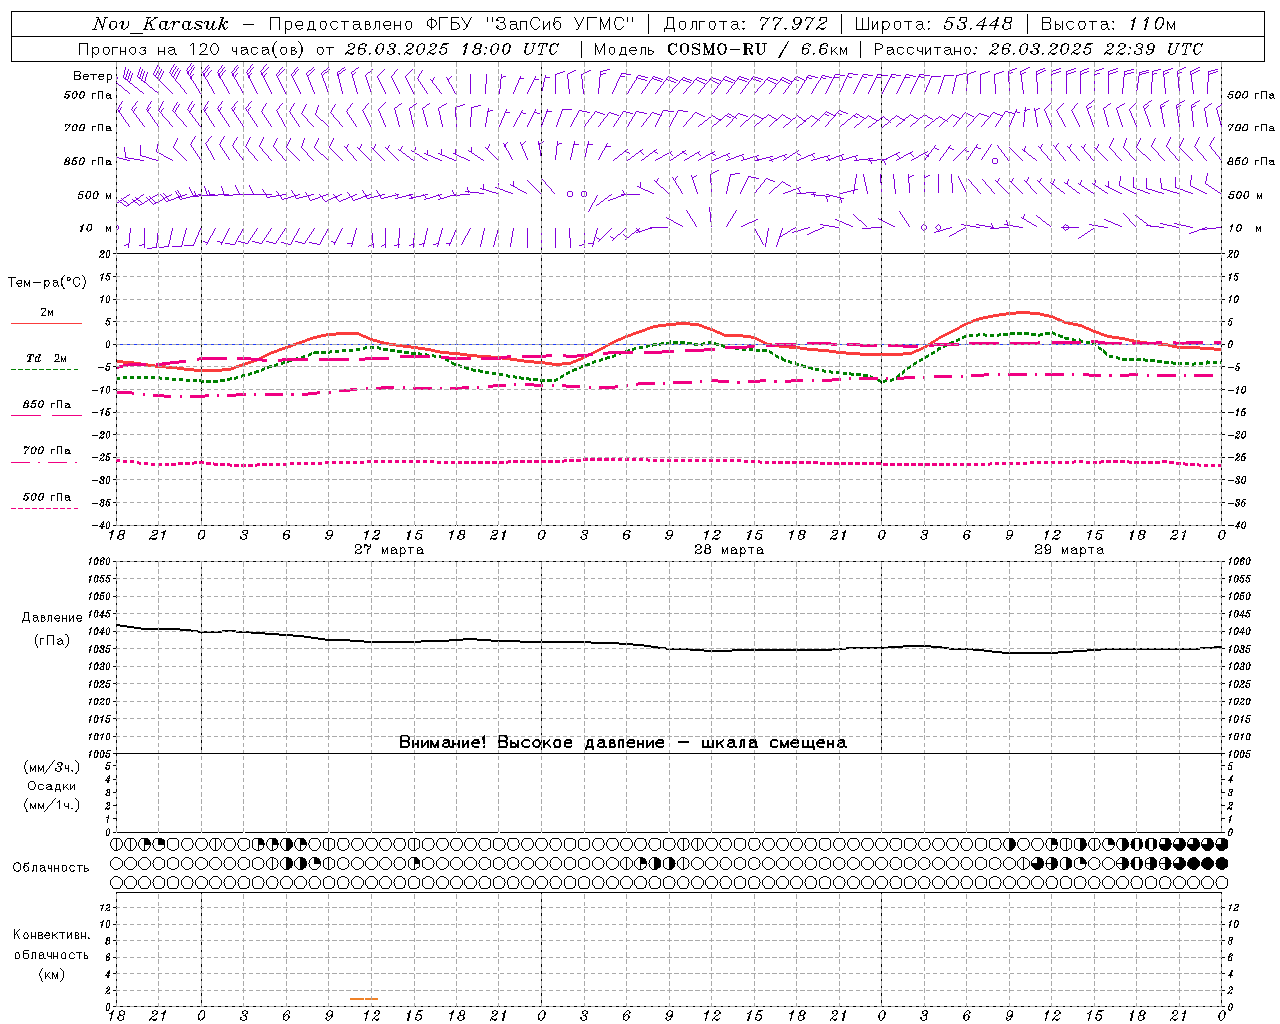Click the Облачность panel label
The height and width of the screenshot is (1024, 1280).
[51, 868]
